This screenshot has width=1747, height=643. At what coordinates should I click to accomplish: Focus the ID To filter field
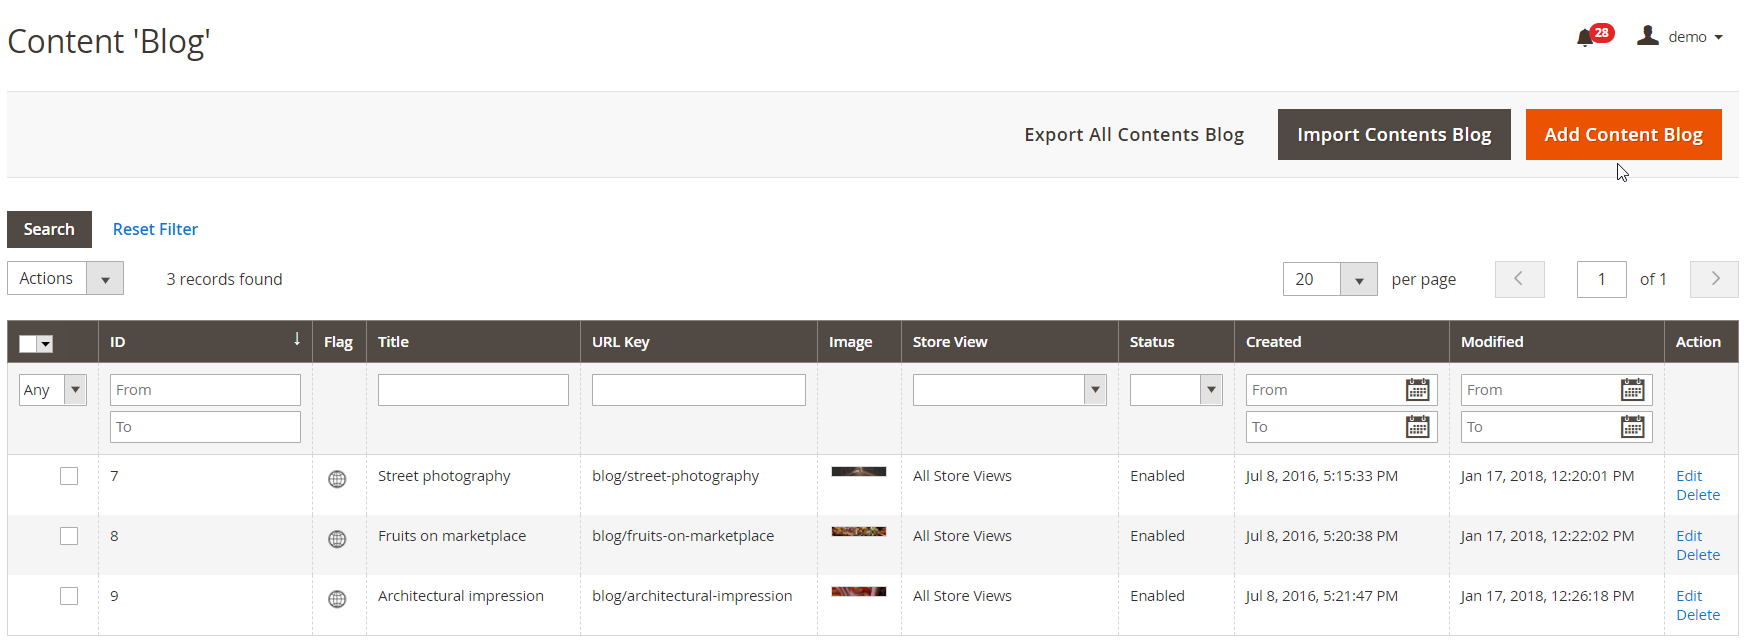pyautogui.click(x=205, y=427)
